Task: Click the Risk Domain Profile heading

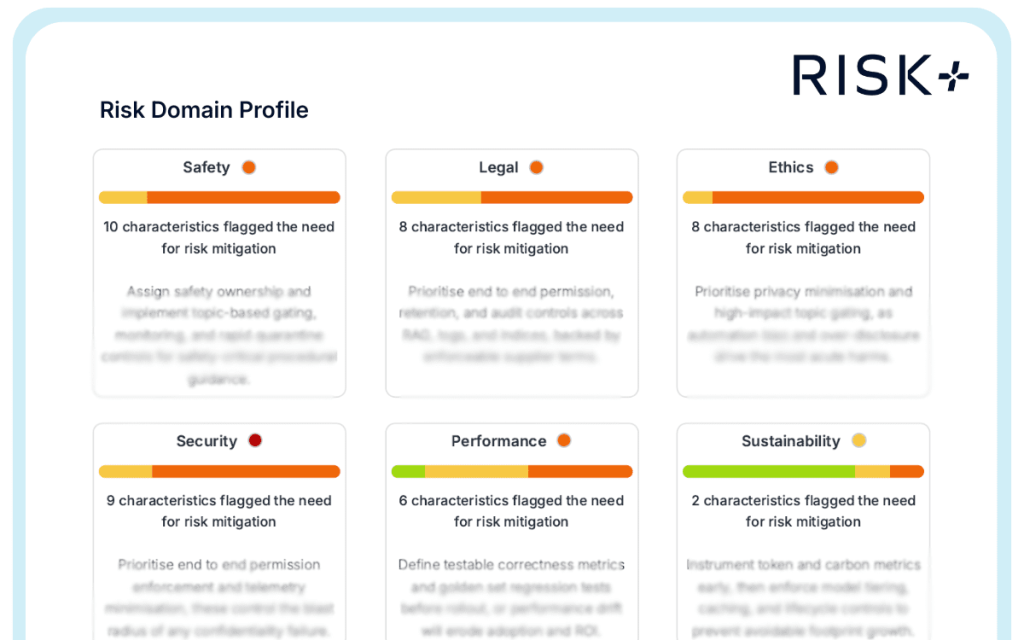Action: click(x=204, y=110)
